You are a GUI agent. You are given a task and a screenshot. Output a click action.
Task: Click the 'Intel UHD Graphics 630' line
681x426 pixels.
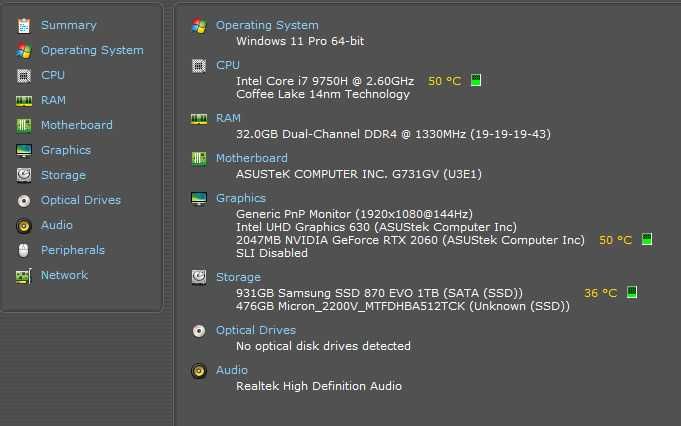(377, 227)
